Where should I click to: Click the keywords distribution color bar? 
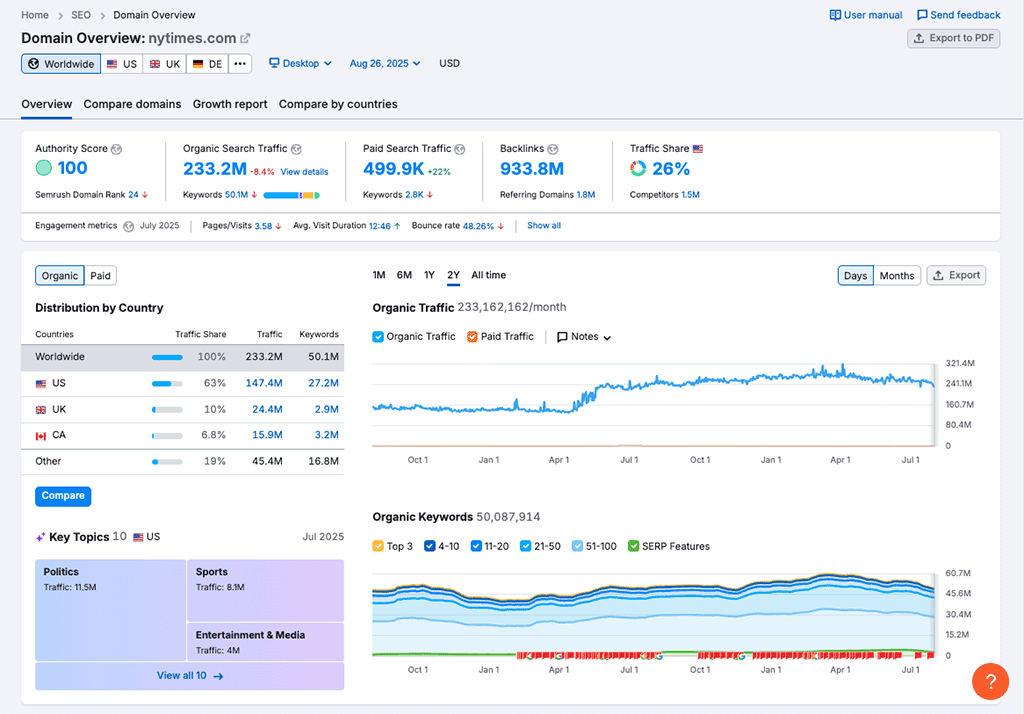tap(291, 195)
